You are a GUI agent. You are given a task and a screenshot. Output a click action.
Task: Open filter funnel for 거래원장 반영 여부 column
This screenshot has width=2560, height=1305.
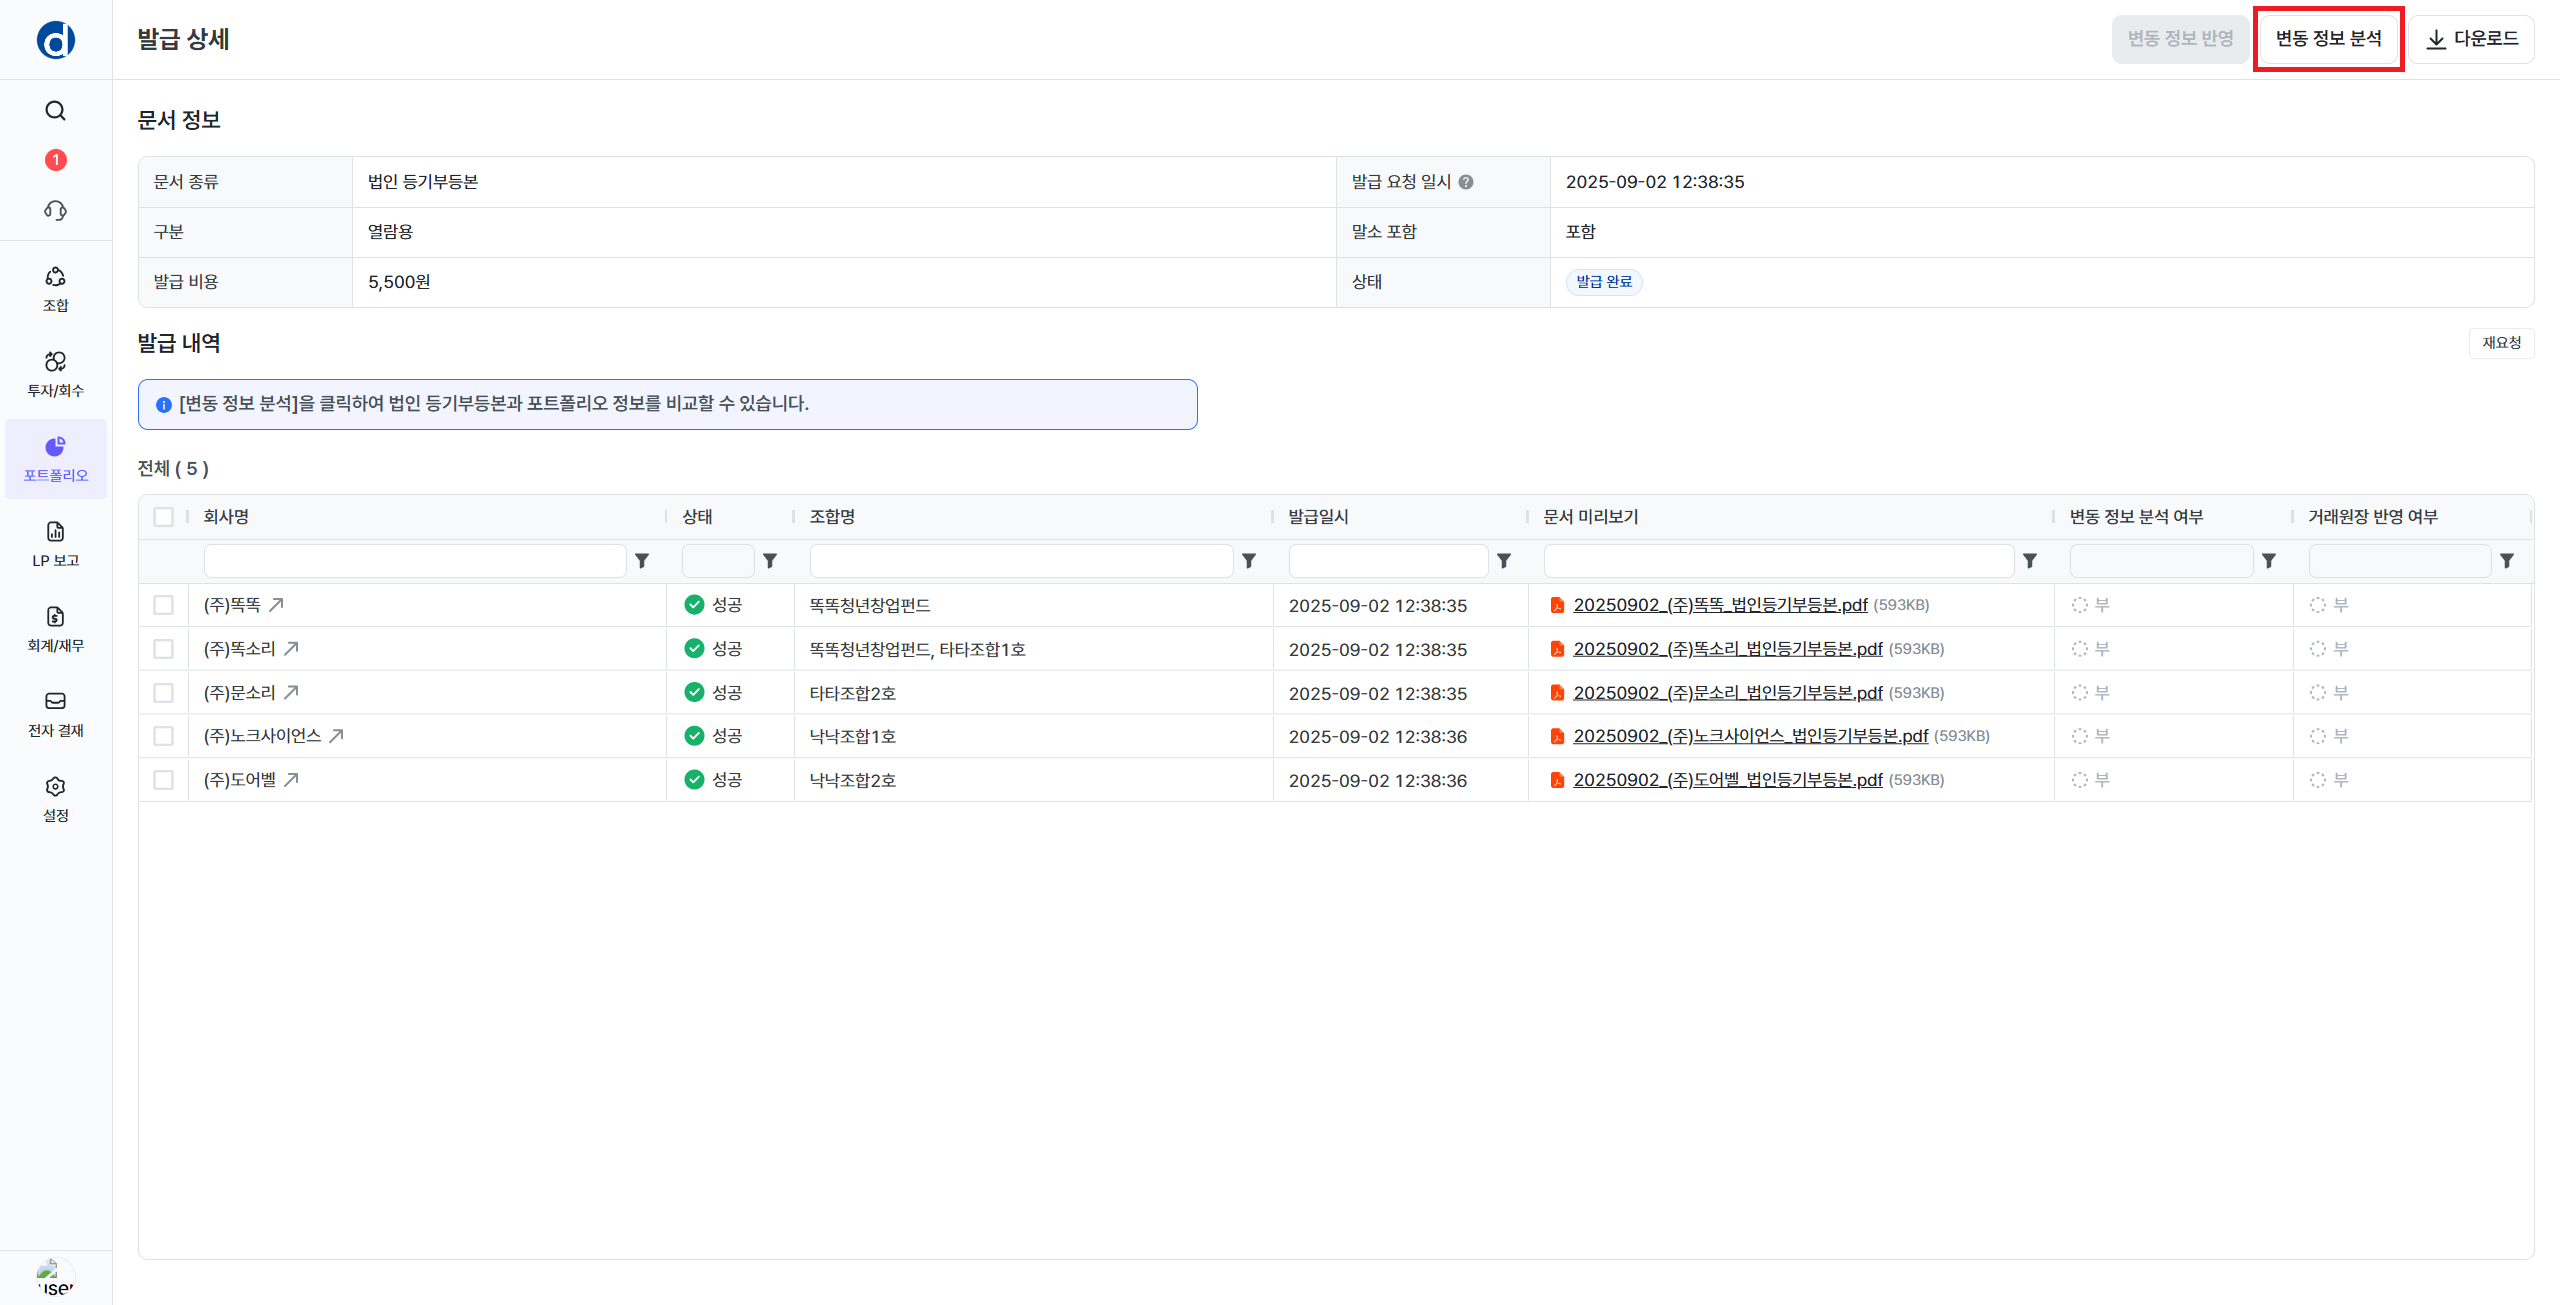[2507, 561]
